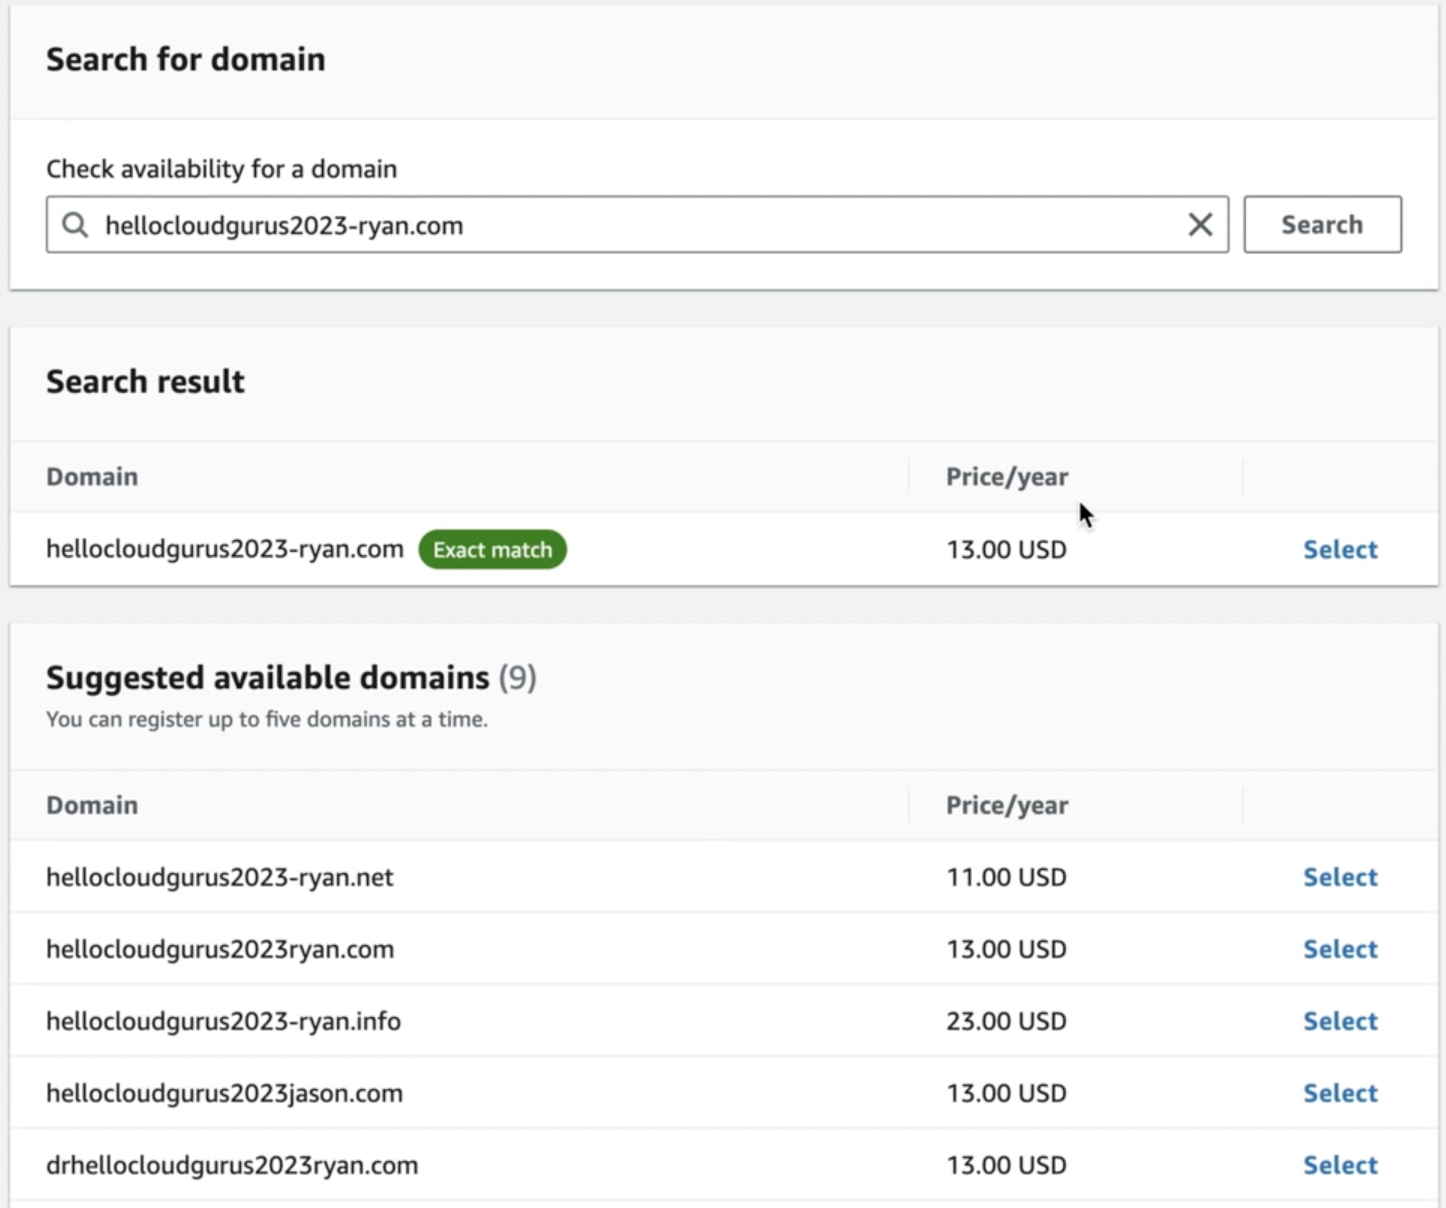Image resolution: width=1446 pixels, height=1208 pixels.
Task: Click the 13.00 USD price for hellocloudgurus2023jason.com
Action: click(x=1006, y=1093)
